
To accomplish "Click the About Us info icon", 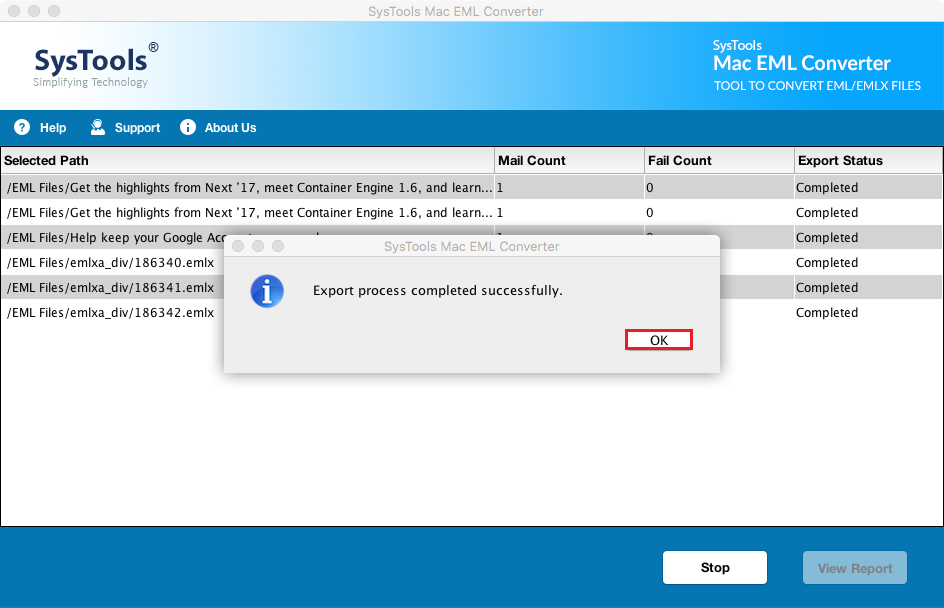I will pos(188,127).
